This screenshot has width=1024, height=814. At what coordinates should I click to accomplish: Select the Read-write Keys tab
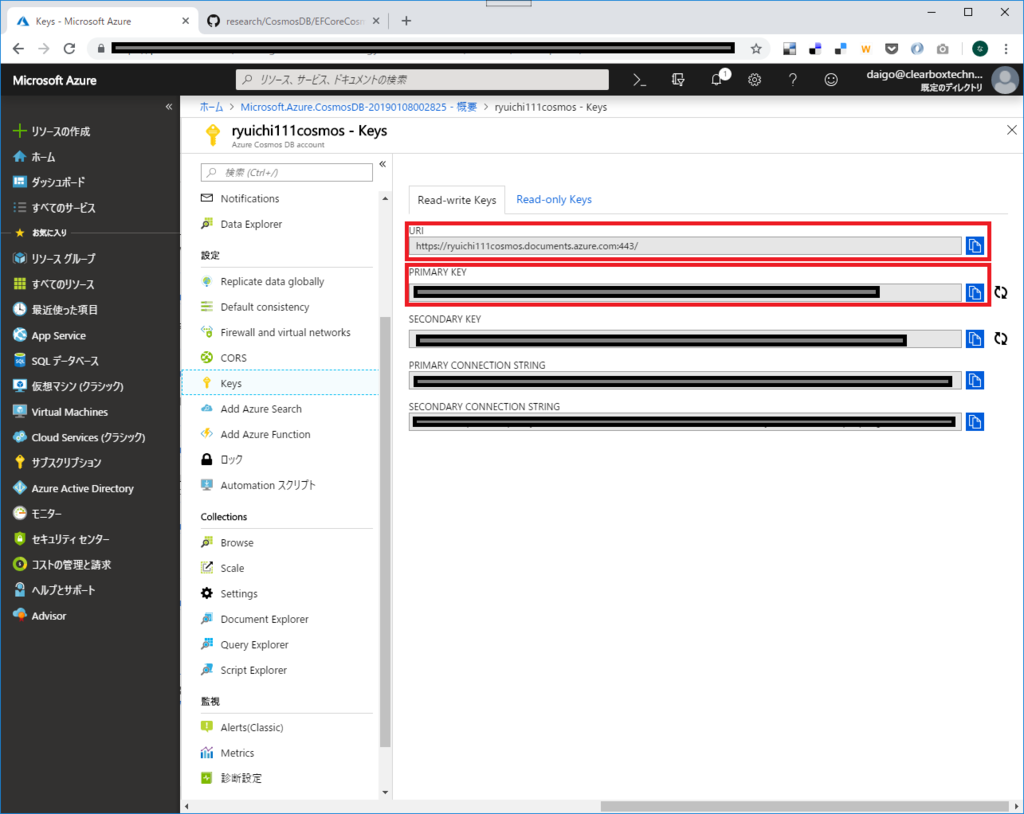(456, 200)
